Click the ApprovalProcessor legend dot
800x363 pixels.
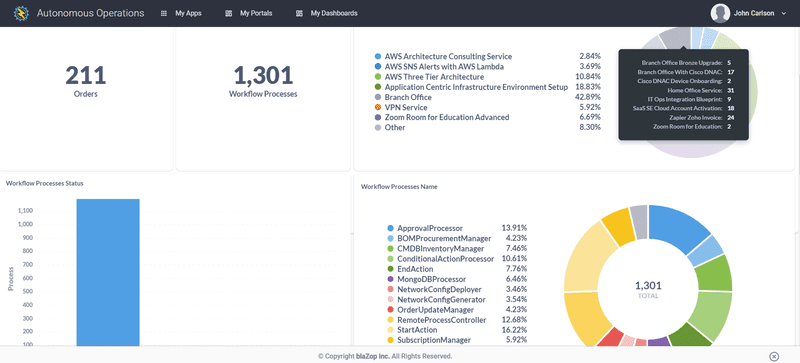(x=390, y=228)
